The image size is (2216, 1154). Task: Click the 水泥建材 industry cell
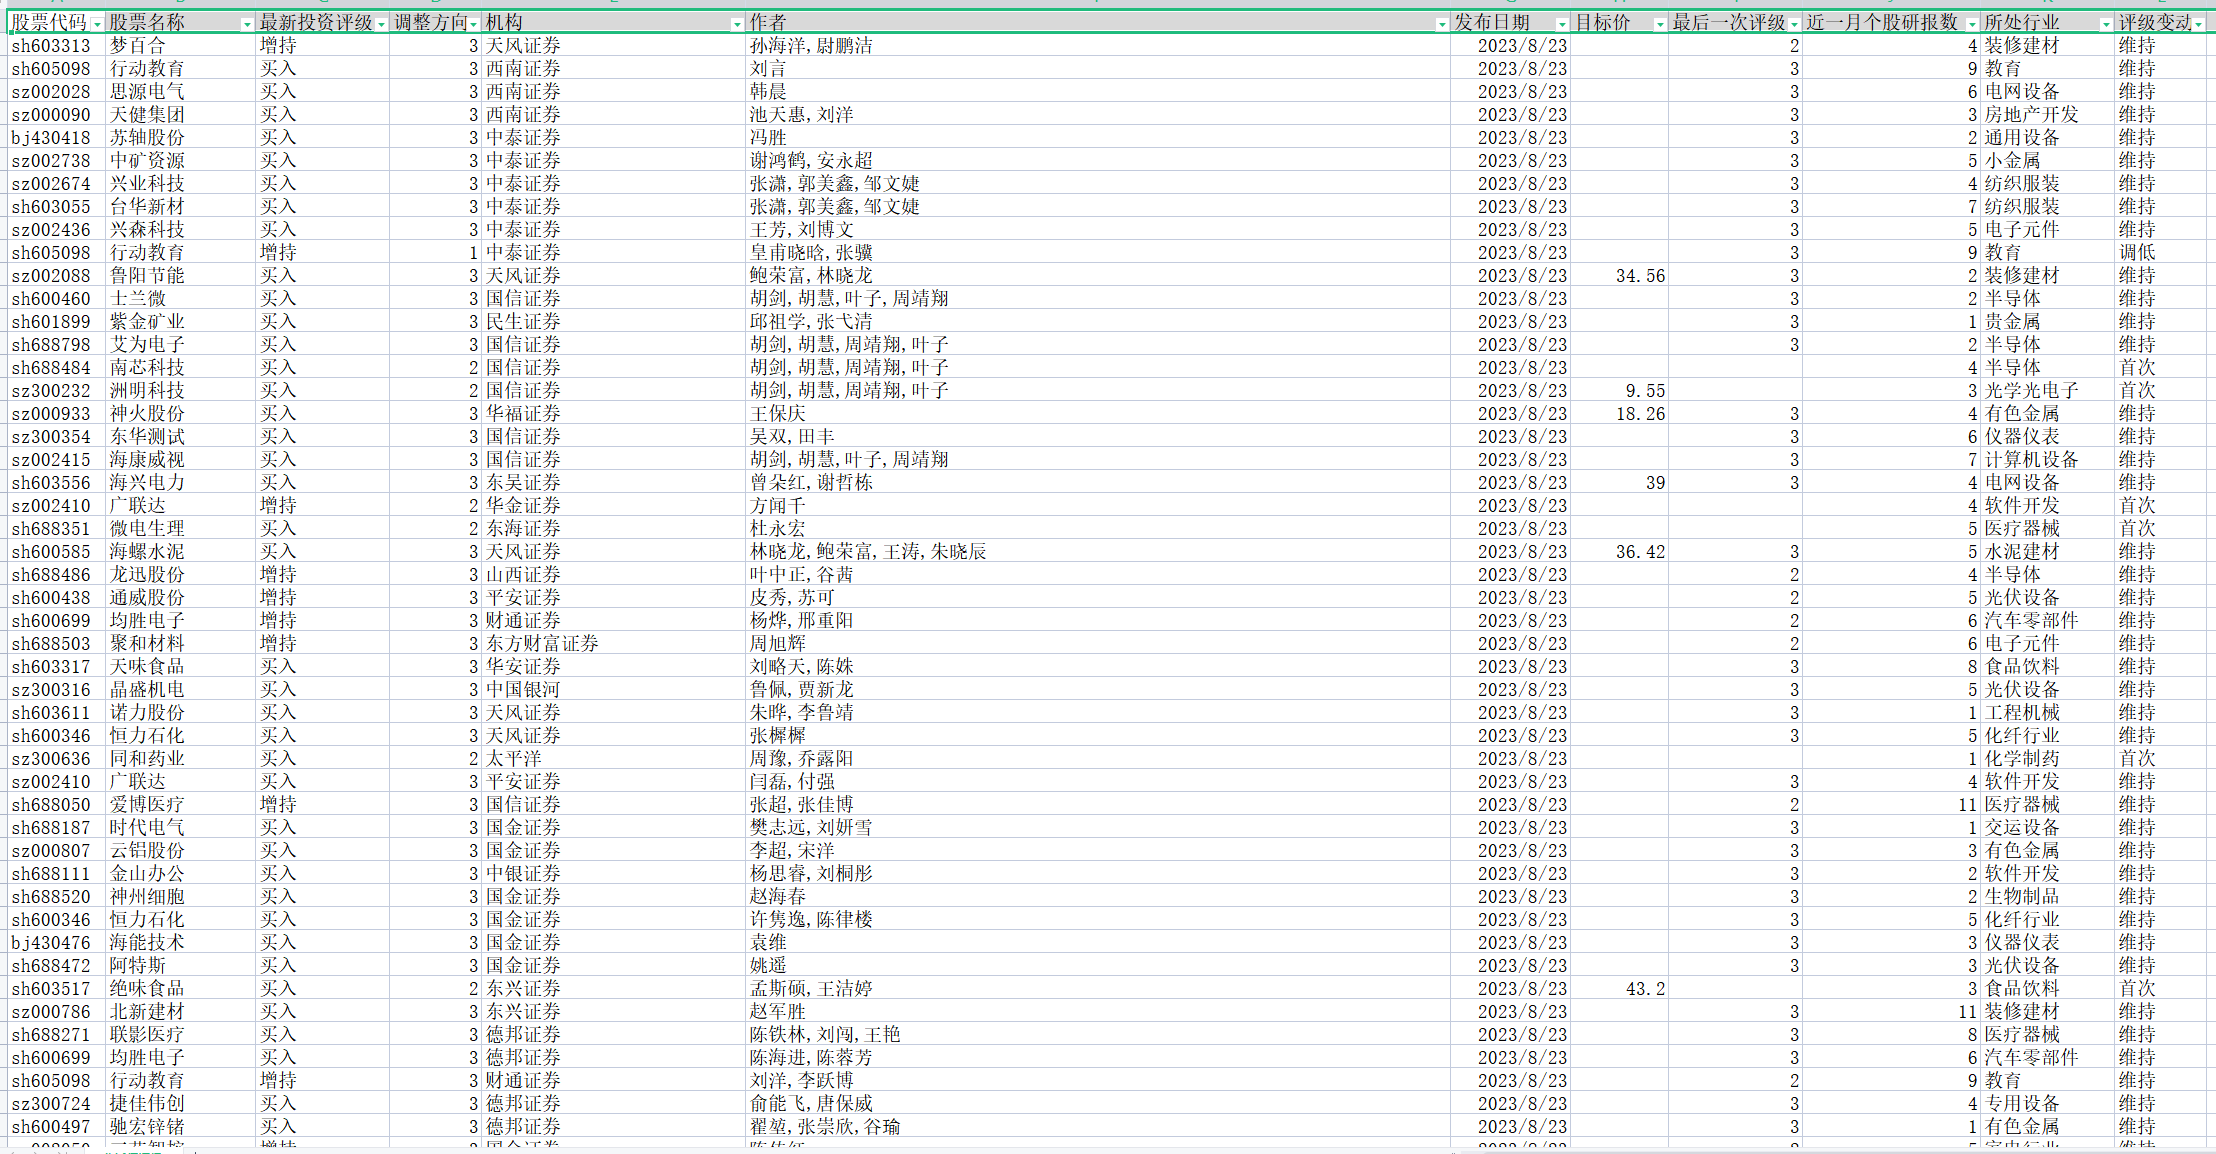(x=2047, y=552)
